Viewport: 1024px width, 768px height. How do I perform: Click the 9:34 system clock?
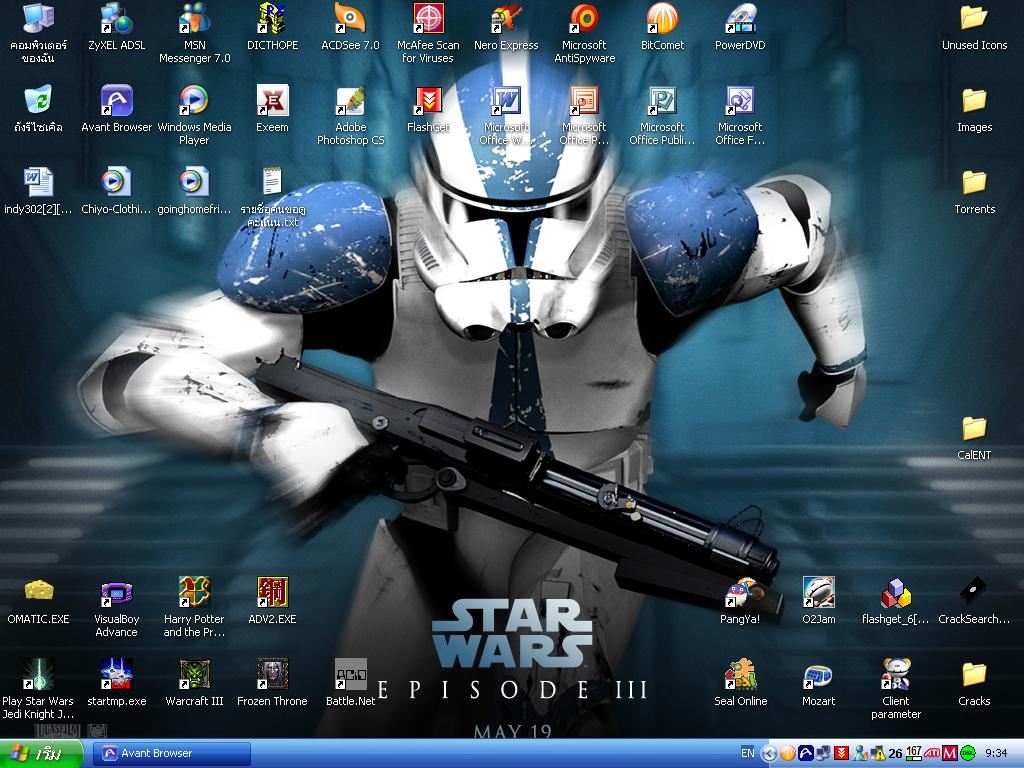tap(997, 753)
